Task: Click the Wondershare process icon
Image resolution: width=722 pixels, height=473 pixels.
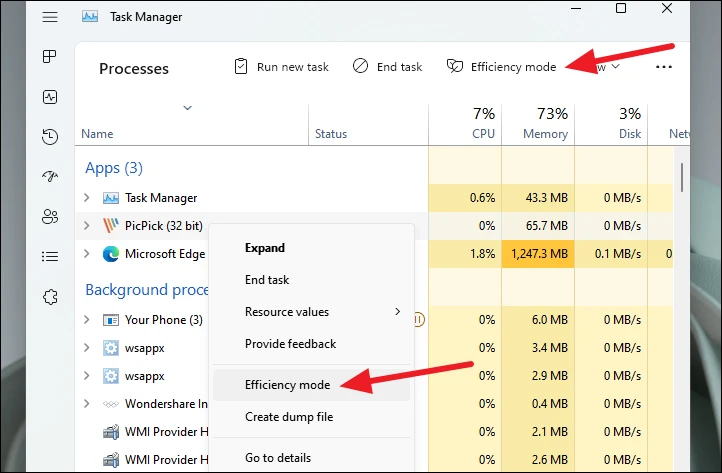Action: coord(111,404)
